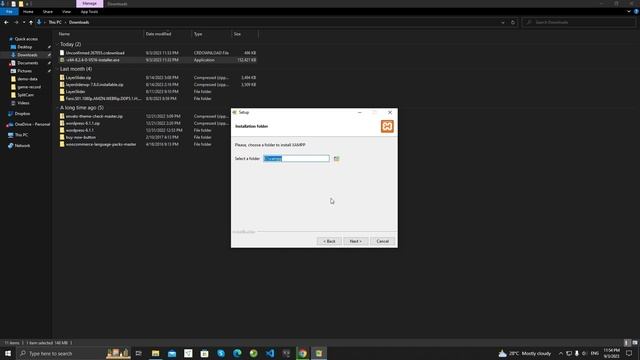Select the LayerSlider folder
Image resolution: width=640 pixels, height=360 pixels.
point(76,92)
